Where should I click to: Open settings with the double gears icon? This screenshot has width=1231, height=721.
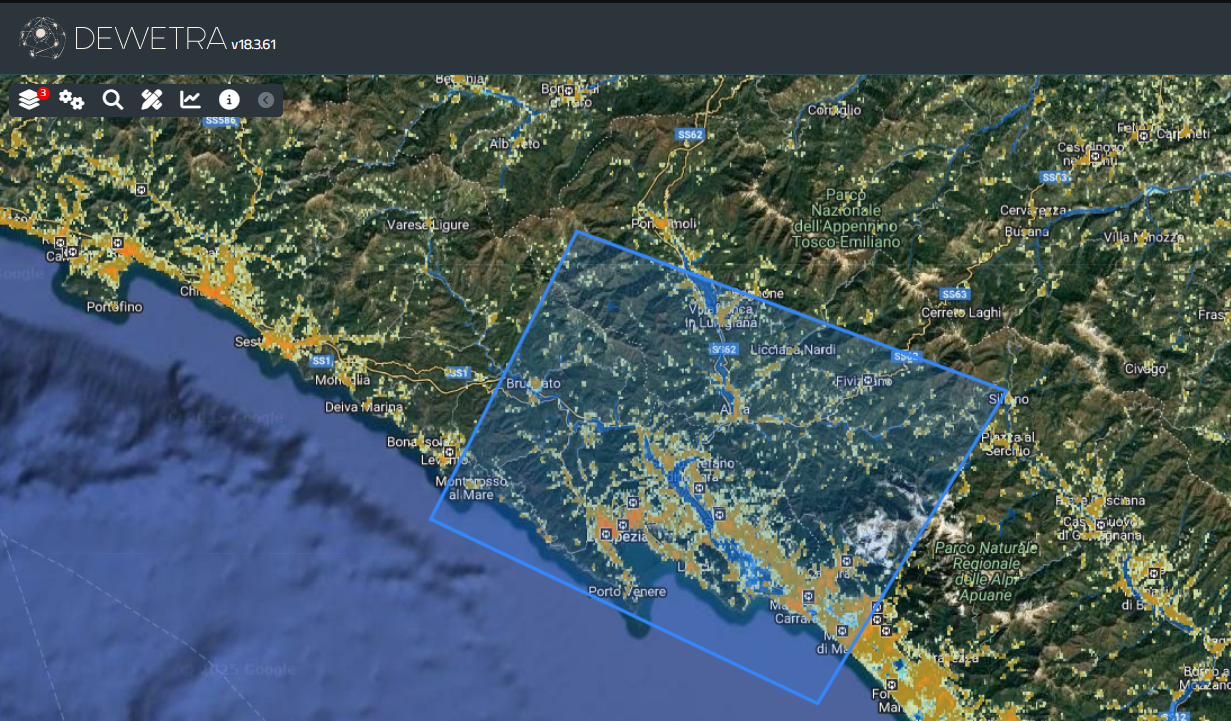[x=71, y=99]
